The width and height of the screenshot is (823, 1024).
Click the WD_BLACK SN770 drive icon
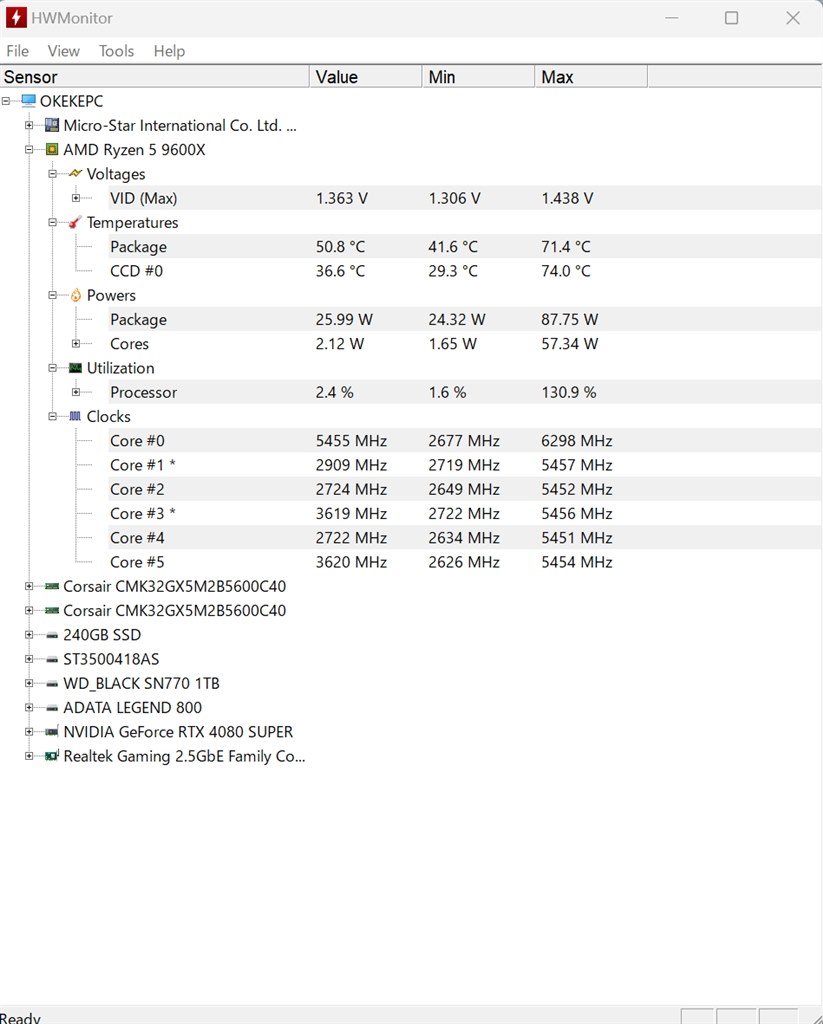(51, 683)
